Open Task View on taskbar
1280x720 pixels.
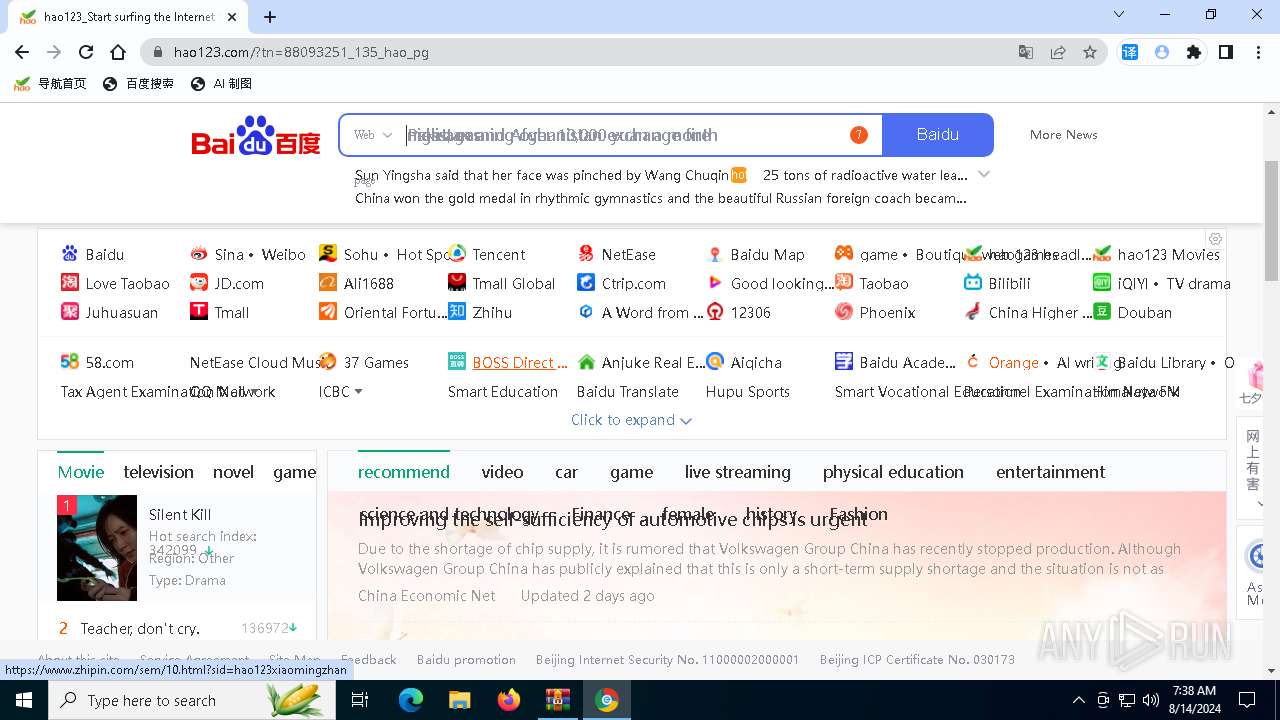pyautogui.click(x=360, y=700)
